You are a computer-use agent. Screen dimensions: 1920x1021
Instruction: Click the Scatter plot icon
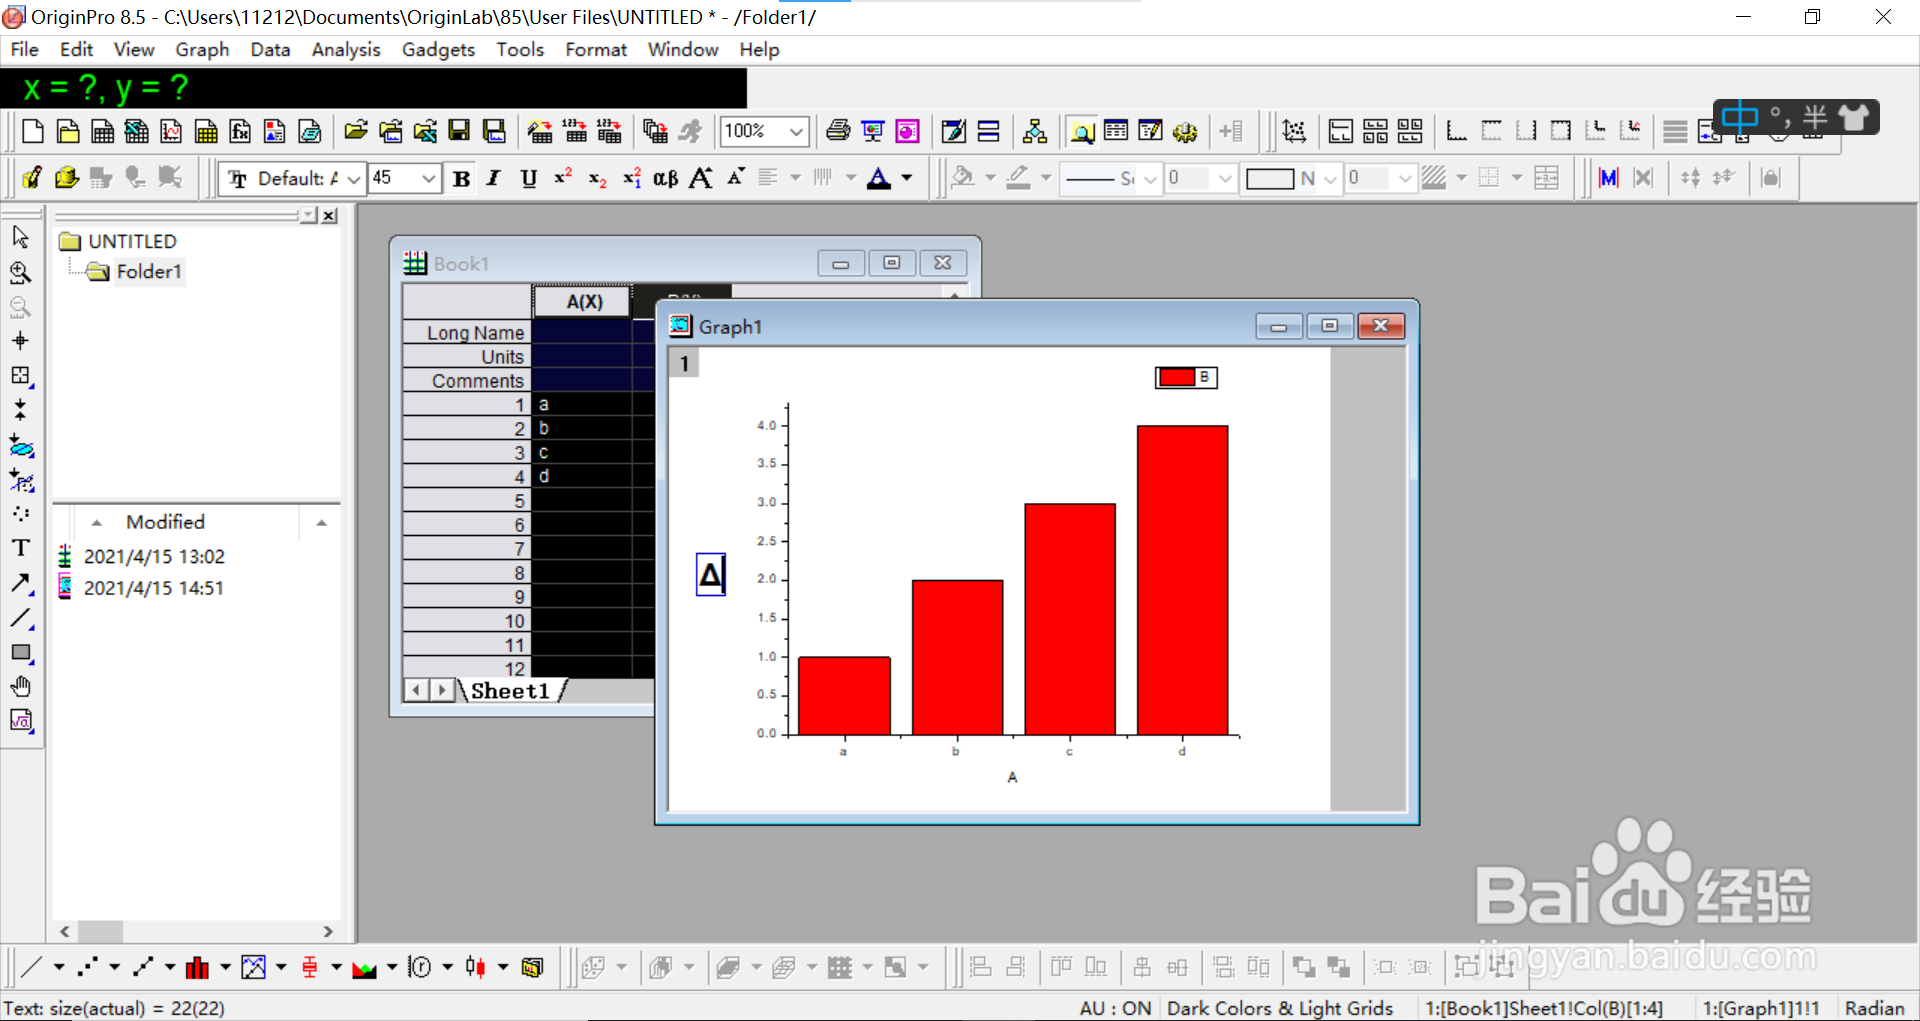tap(87, 967)
